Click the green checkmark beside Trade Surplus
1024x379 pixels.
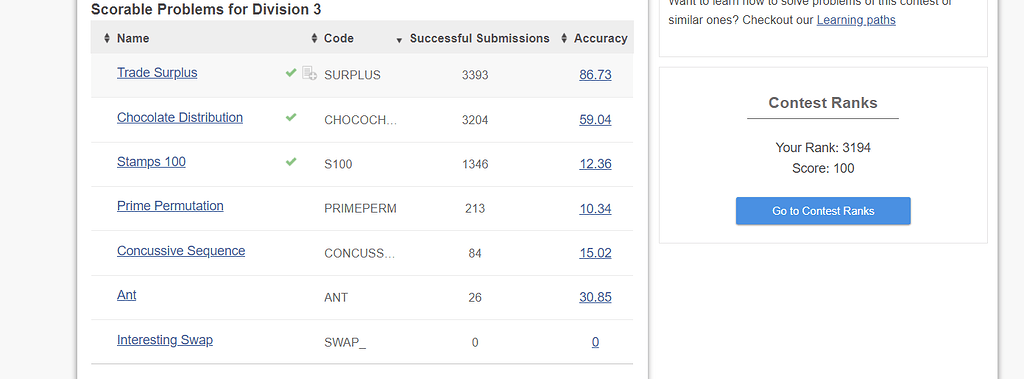[x=291, y=73]
